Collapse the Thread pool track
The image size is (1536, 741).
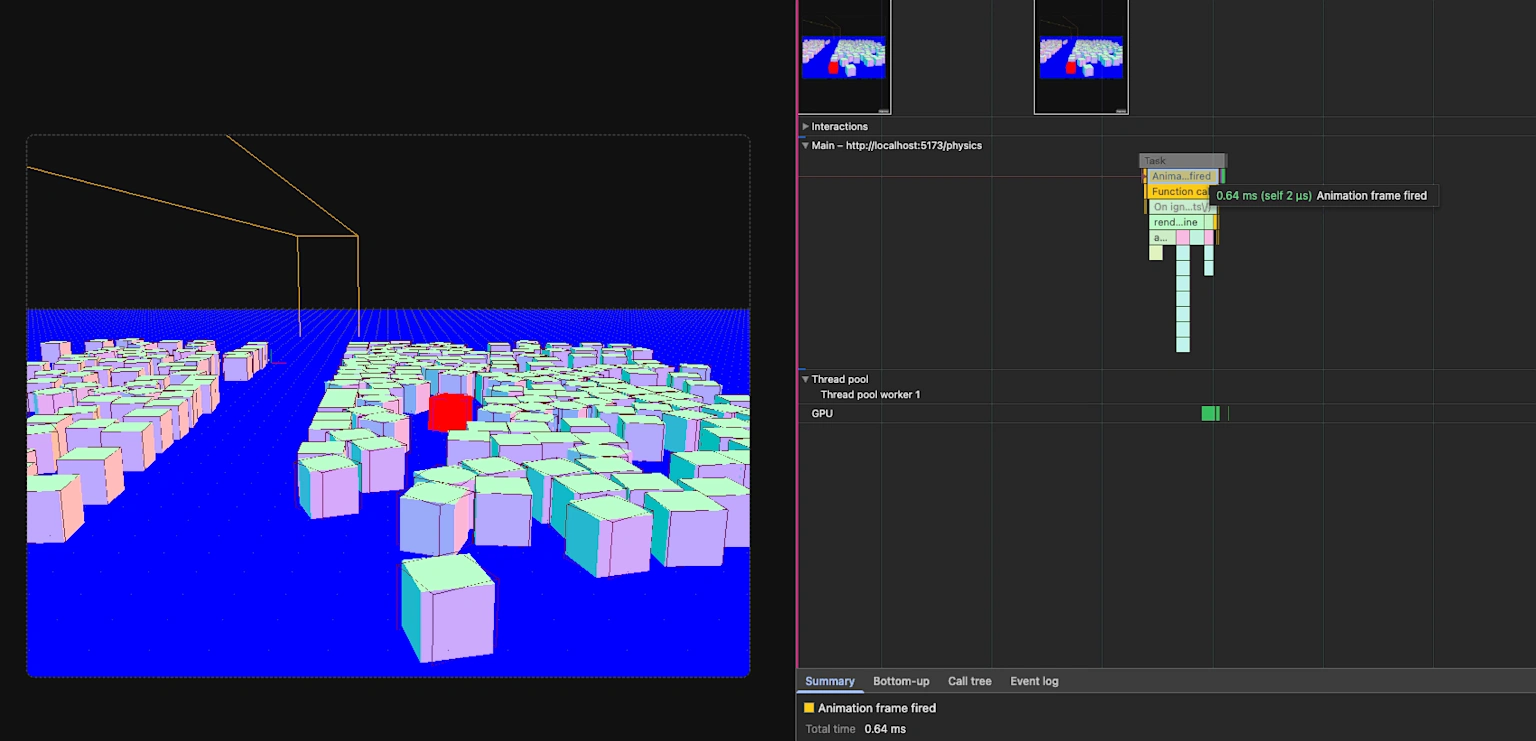click(805, 380)
